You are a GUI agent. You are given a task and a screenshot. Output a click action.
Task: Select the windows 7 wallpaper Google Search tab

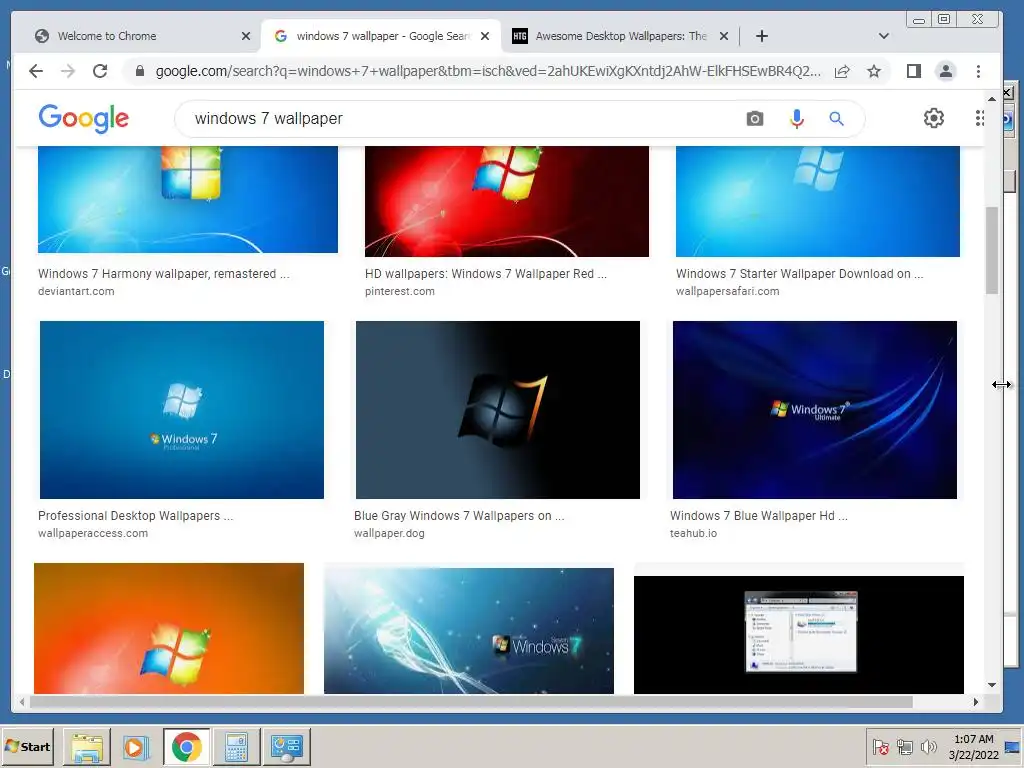tap(382, 36)
